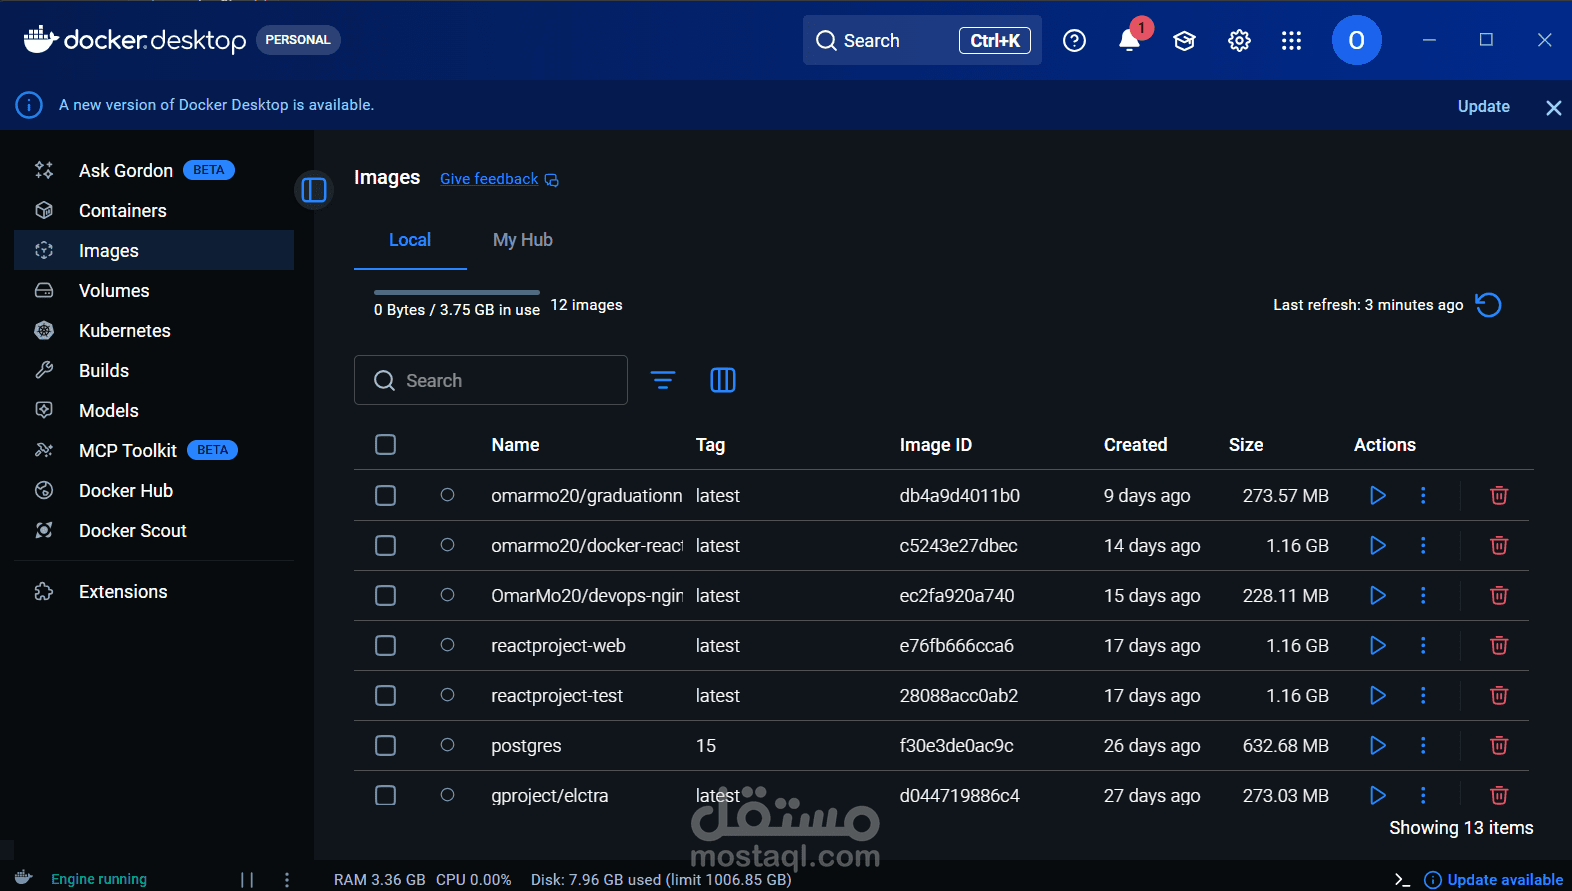Open engine options menu in status bar
Screen dimensions: 1572x891
(287, 880)
